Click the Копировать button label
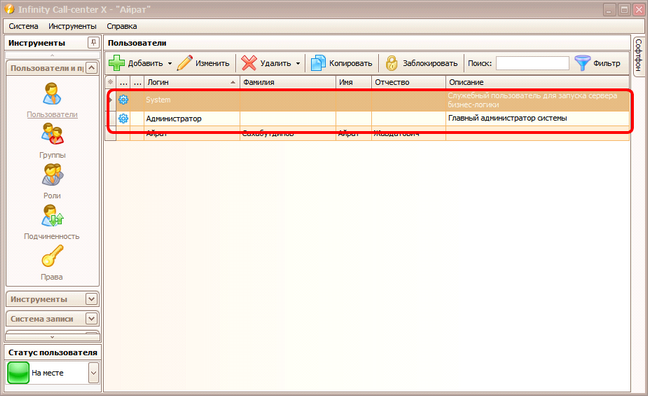 [x=350, y=63]
